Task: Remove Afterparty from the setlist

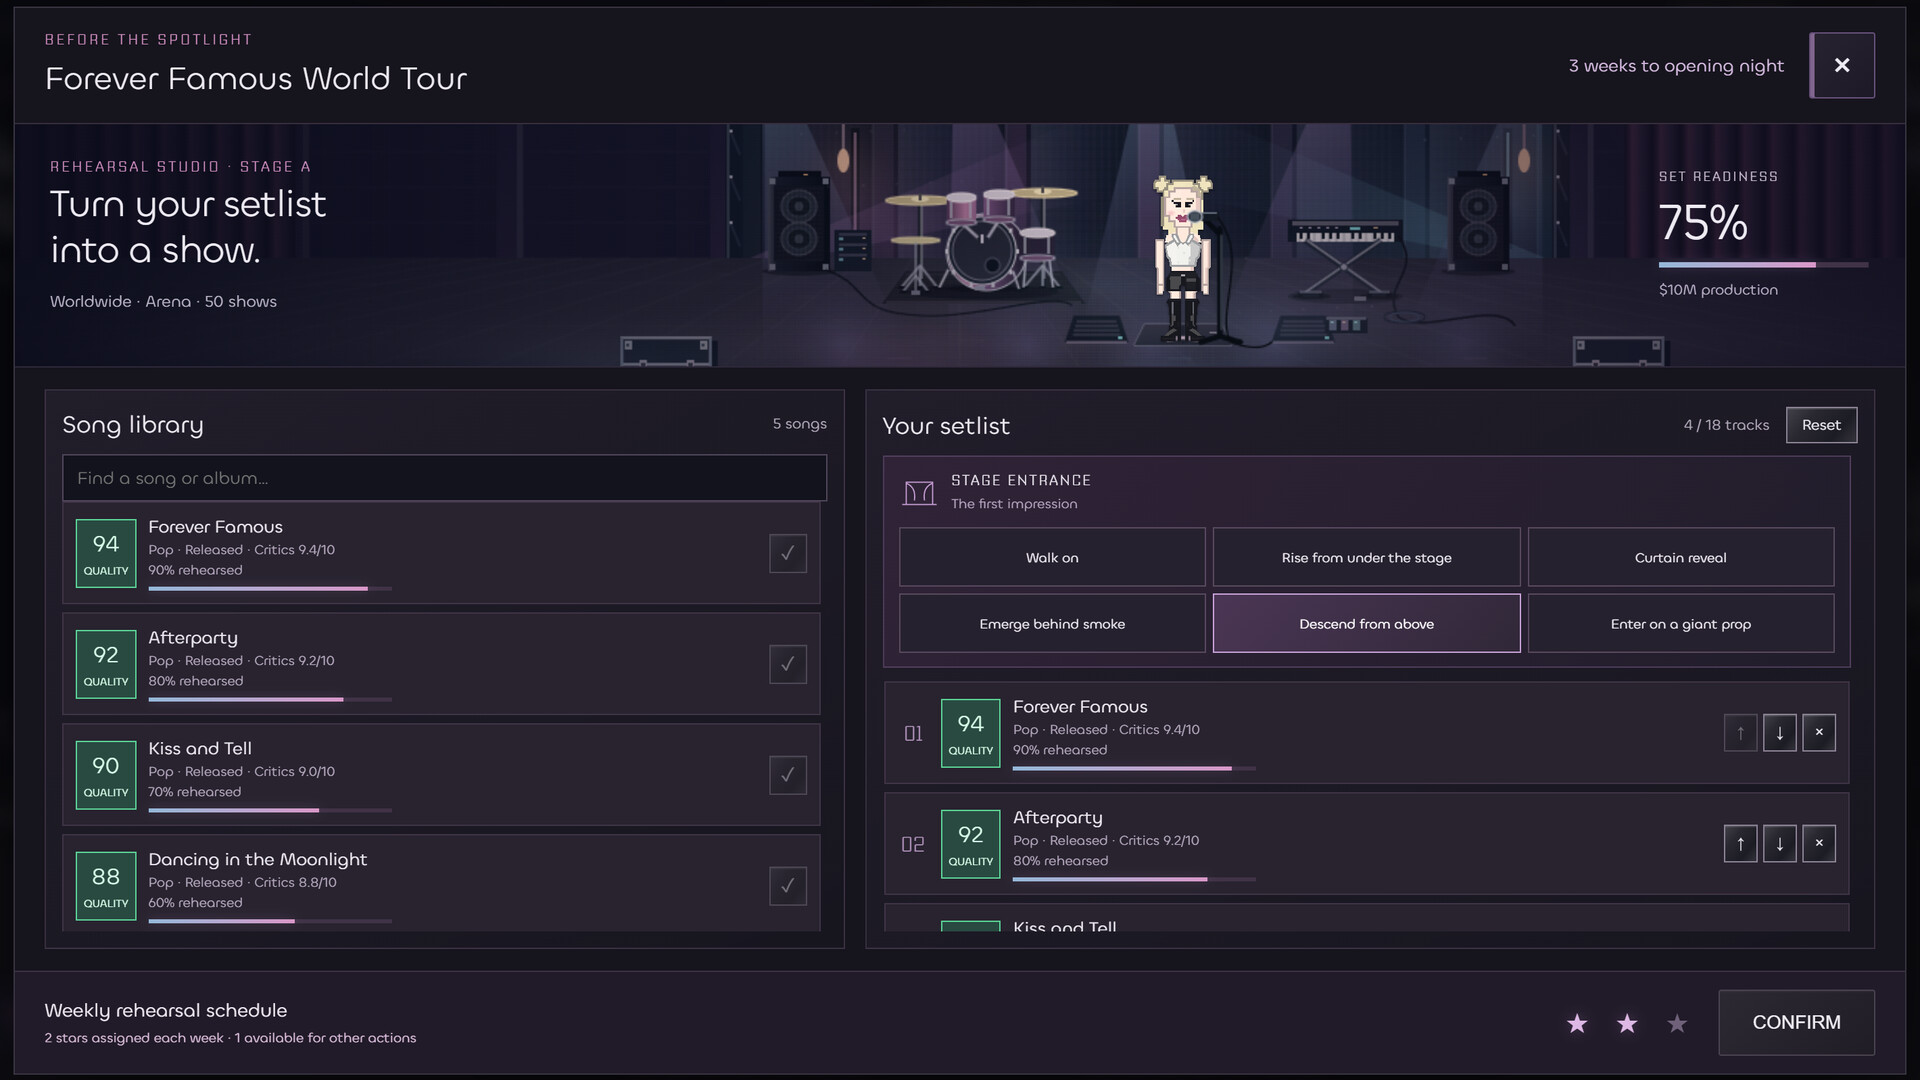Action: [x=1819, y=844]
